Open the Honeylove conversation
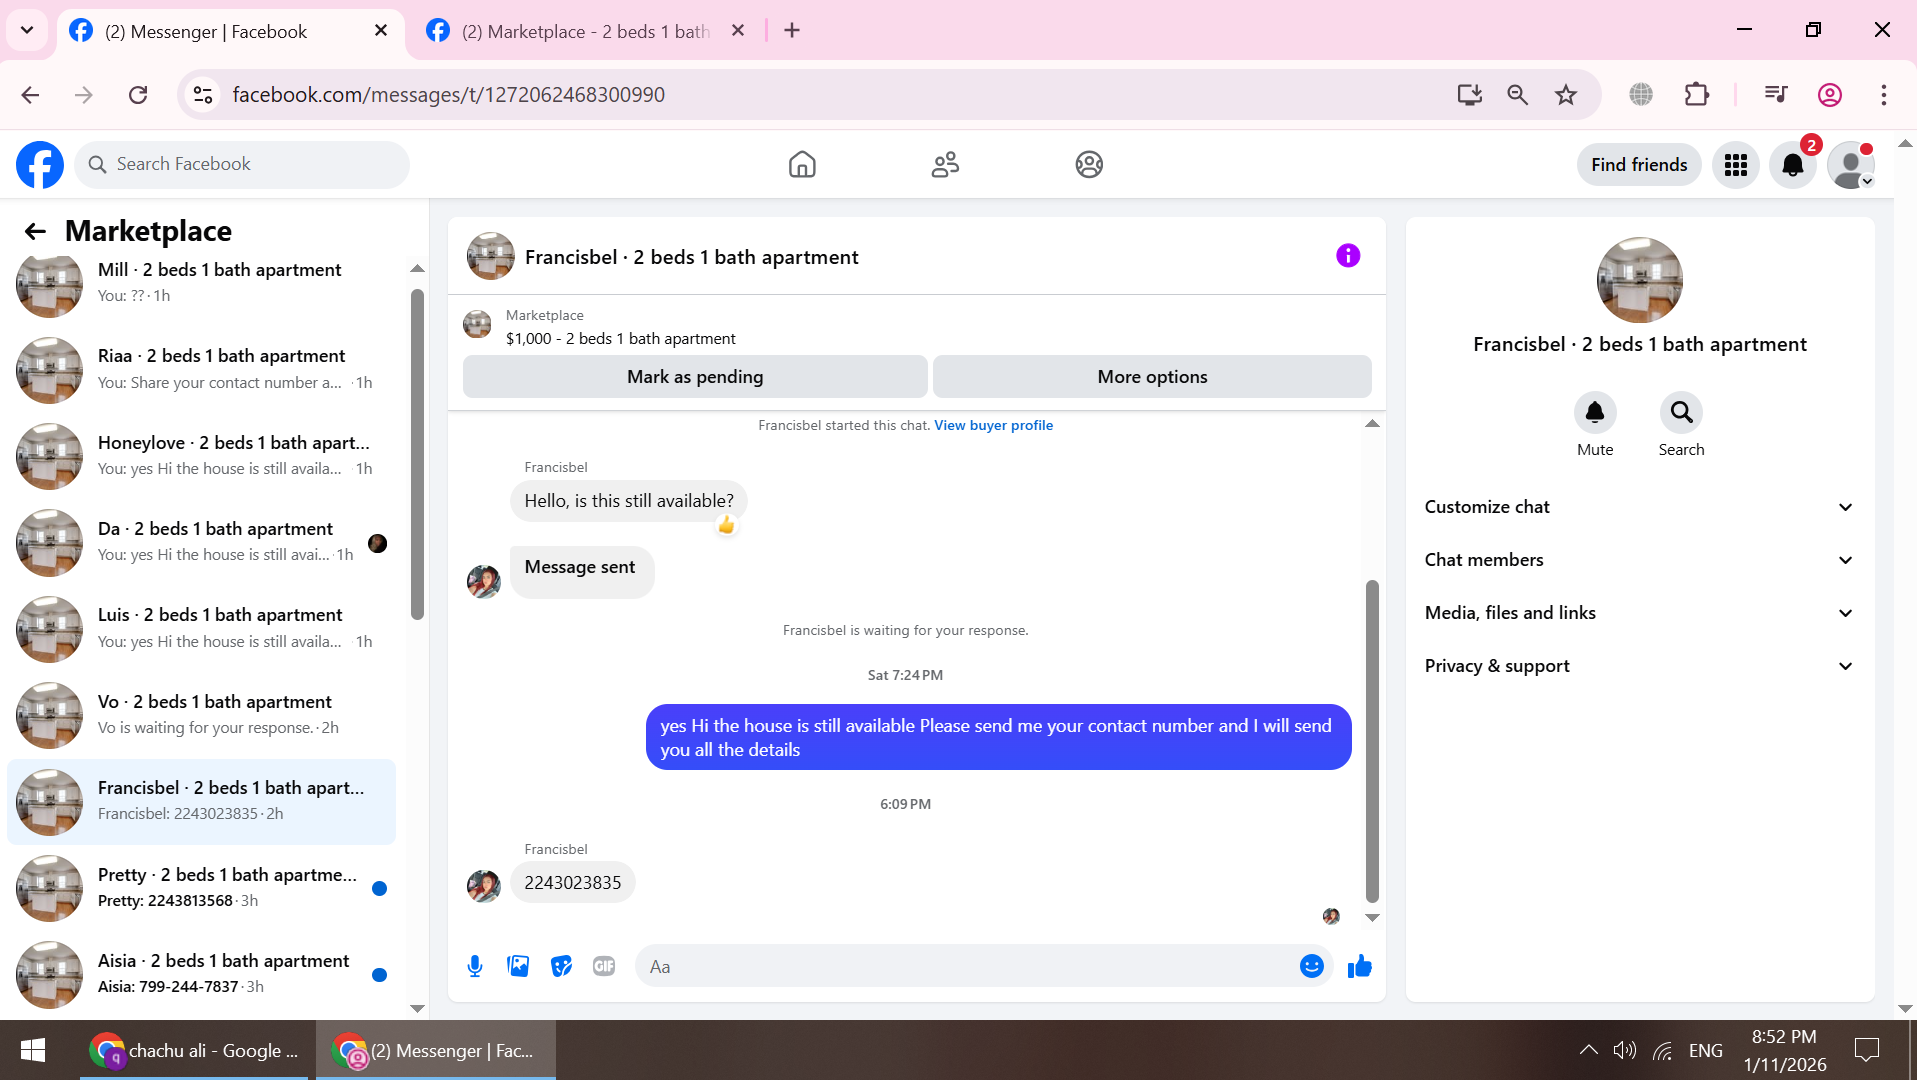The width and height of the screenshot is (1917, 1080). (x=202, y=455)
